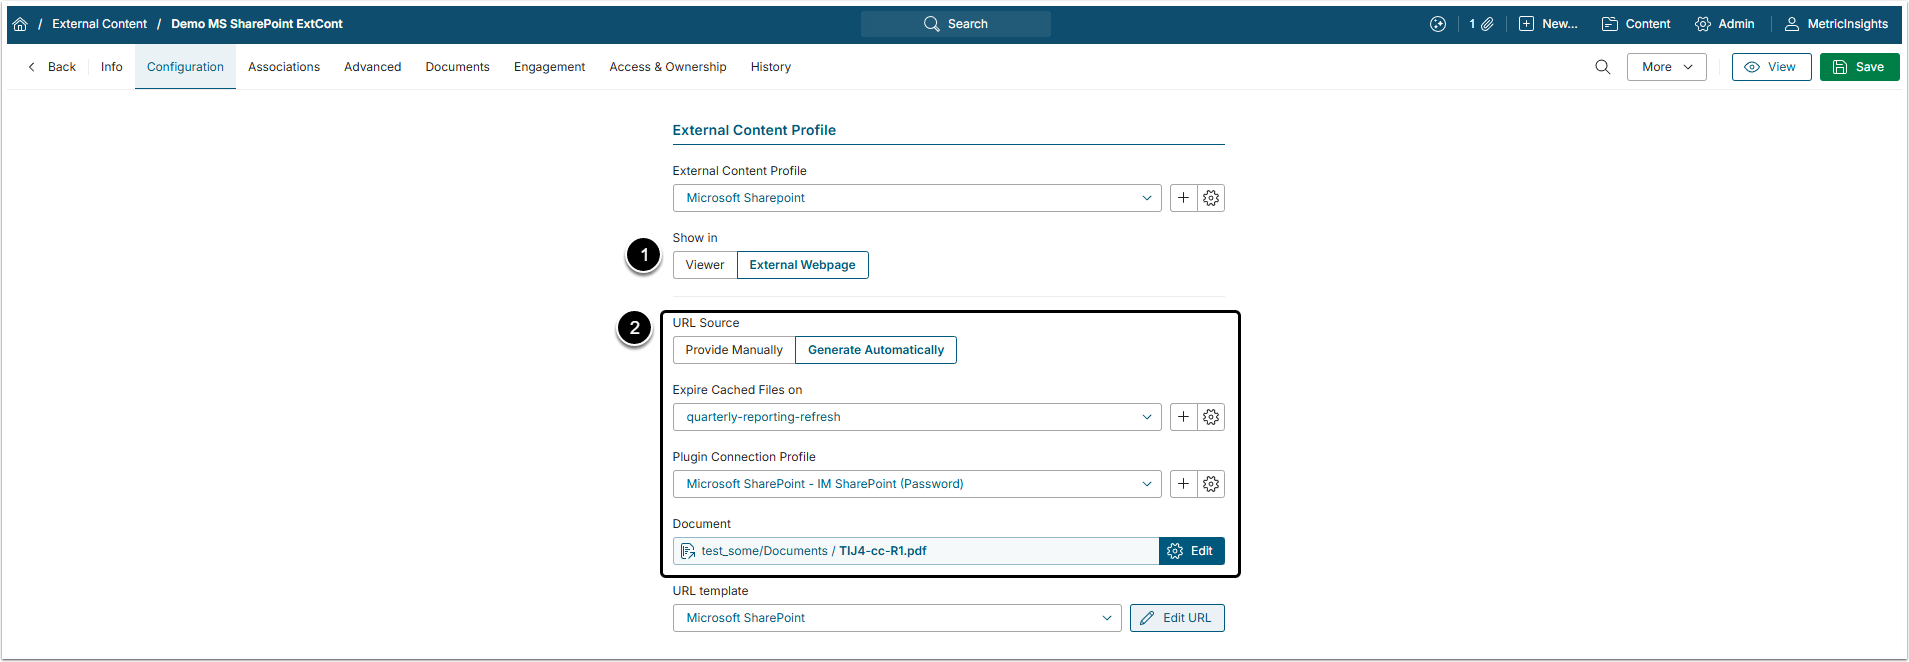Expand the External Content Profile dropdown

(x=916, y=198)
